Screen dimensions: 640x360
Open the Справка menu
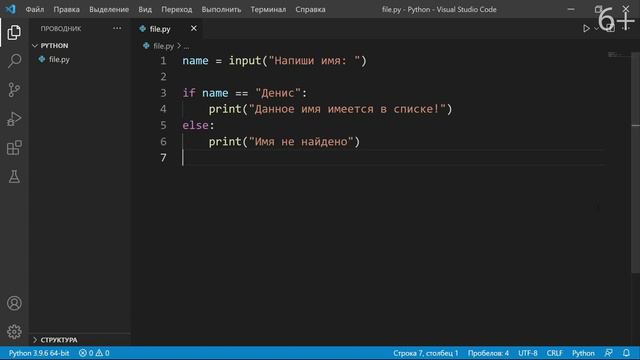310,9
